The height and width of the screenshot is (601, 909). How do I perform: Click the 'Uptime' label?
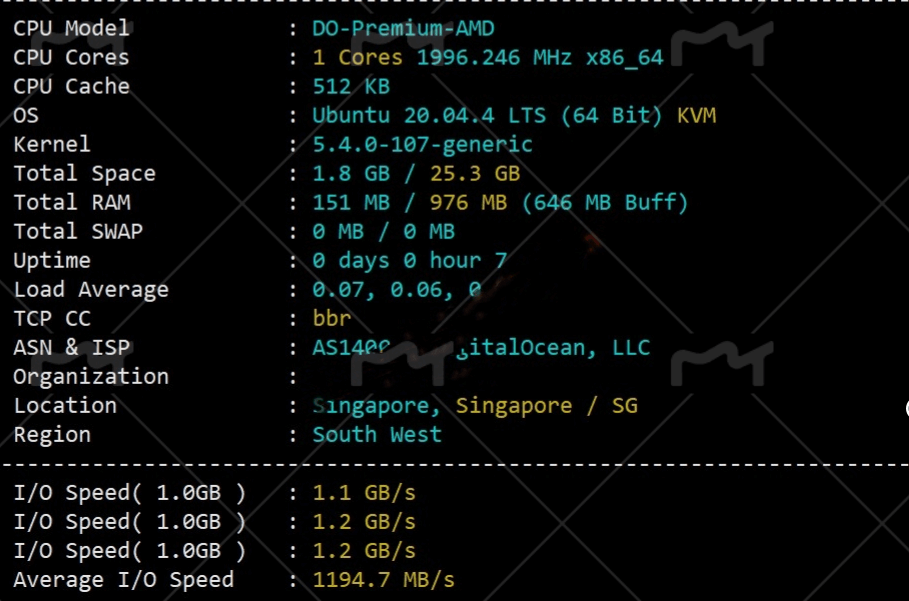click(x=52, y=261)
